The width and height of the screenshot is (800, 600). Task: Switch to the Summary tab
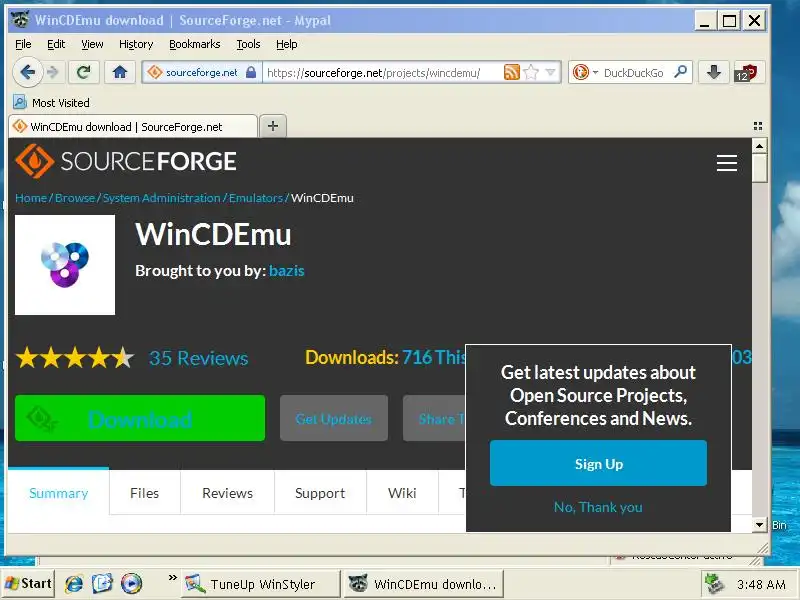click(59, 493)
